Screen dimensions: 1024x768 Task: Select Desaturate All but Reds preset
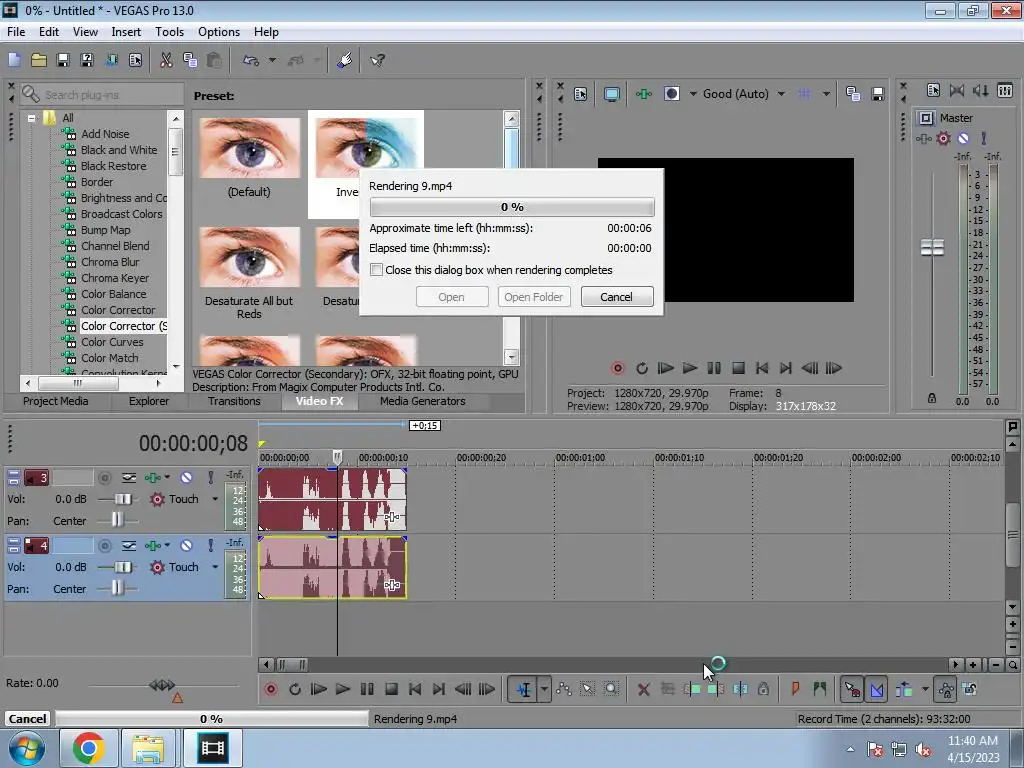pyautogui.click(x=249, y=273)
